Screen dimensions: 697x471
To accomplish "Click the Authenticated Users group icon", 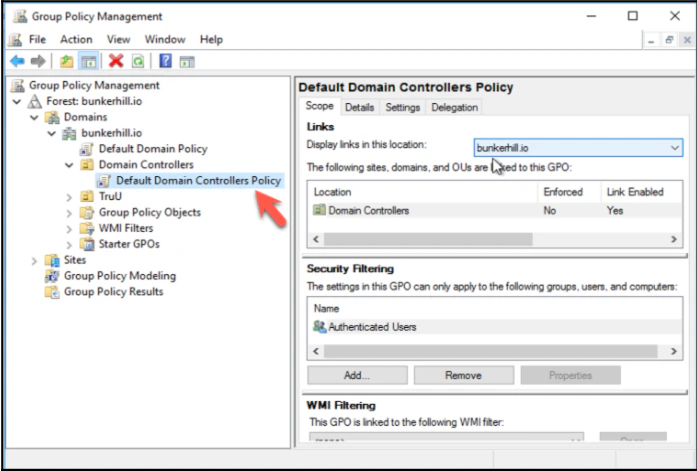I will point(319,327).
